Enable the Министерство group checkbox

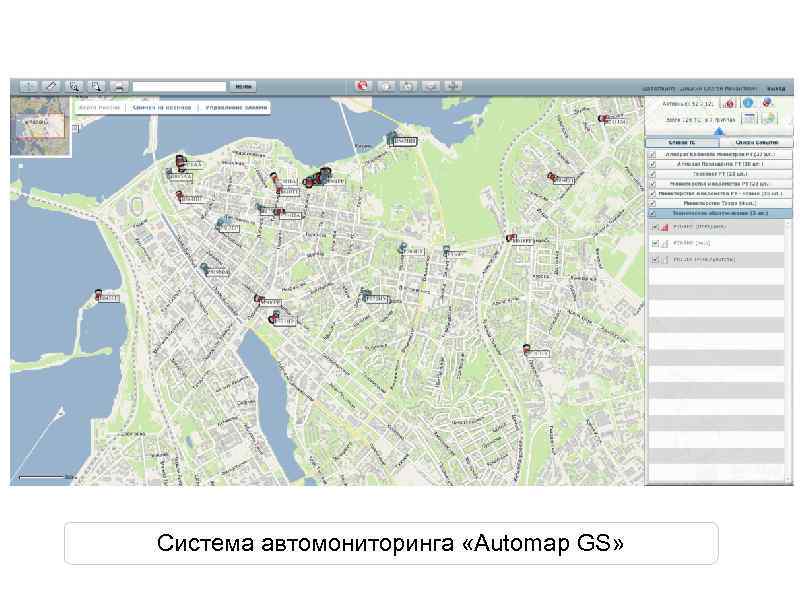(x=653, y=203)
